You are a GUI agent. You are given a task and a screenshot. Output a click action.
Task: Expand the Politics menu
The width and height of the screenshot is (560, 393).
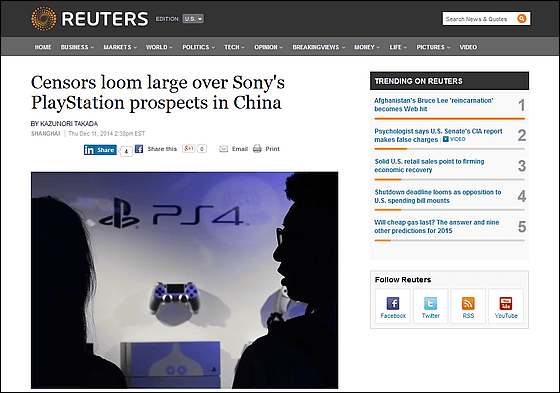pos(199,47)
